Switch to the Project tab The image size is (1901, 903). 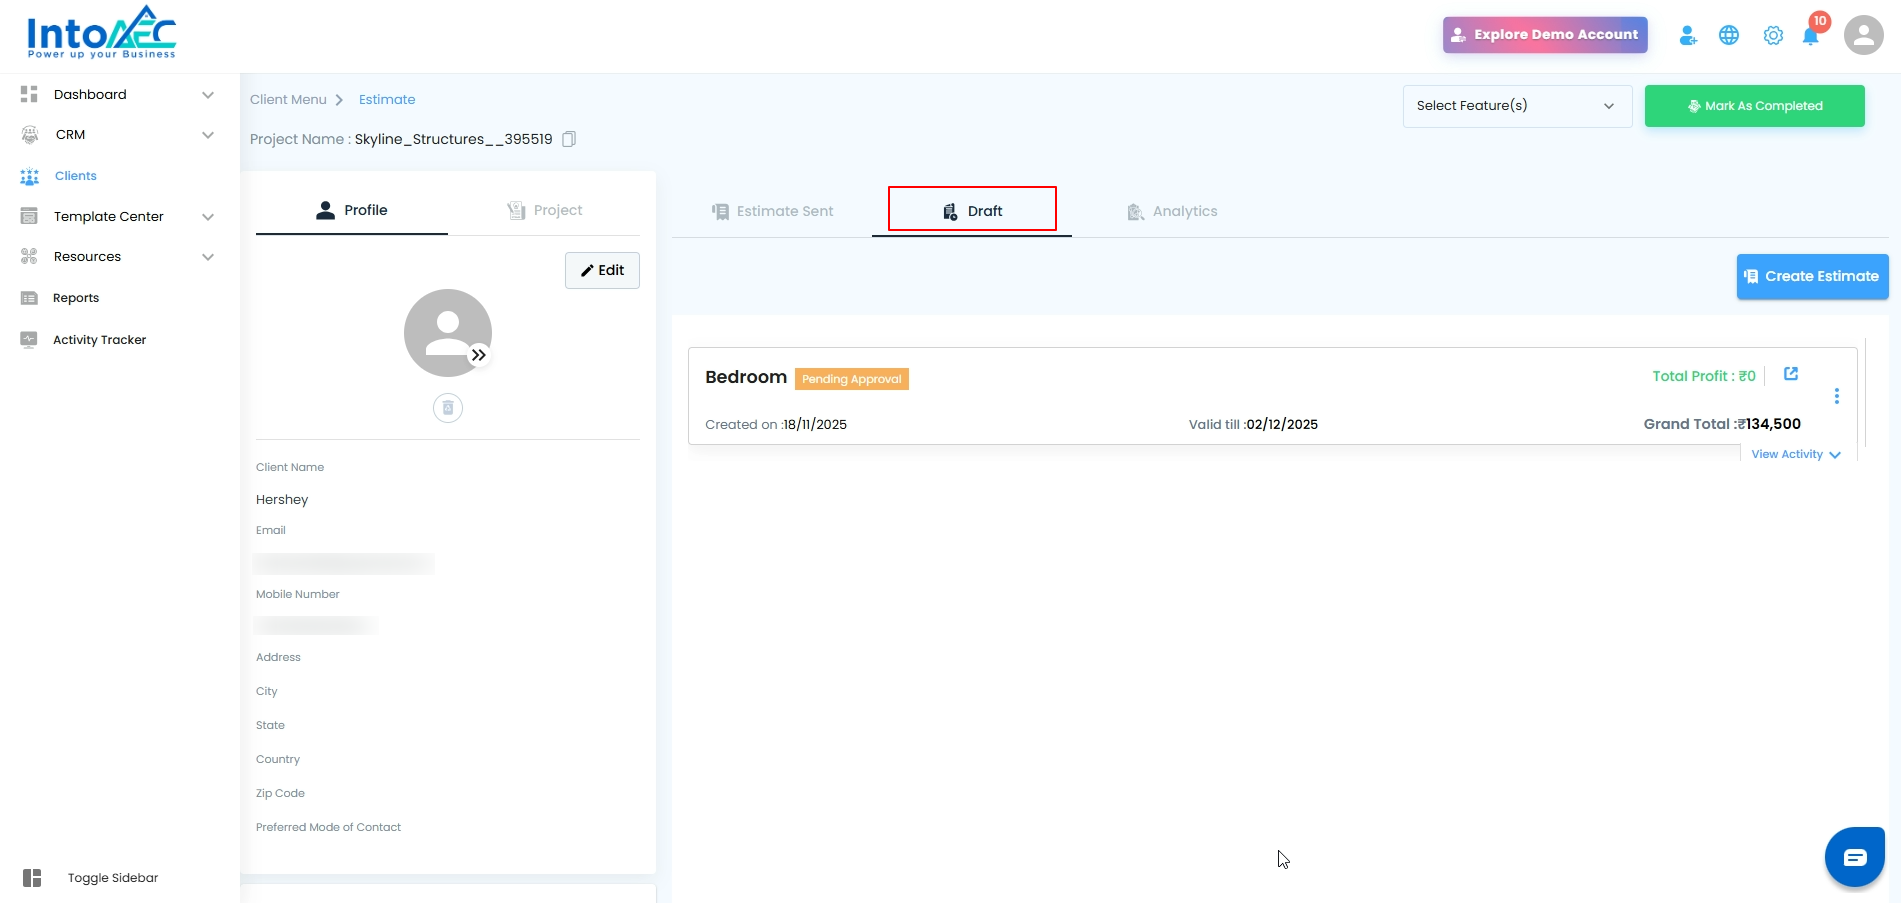click(x=544, y=210)
